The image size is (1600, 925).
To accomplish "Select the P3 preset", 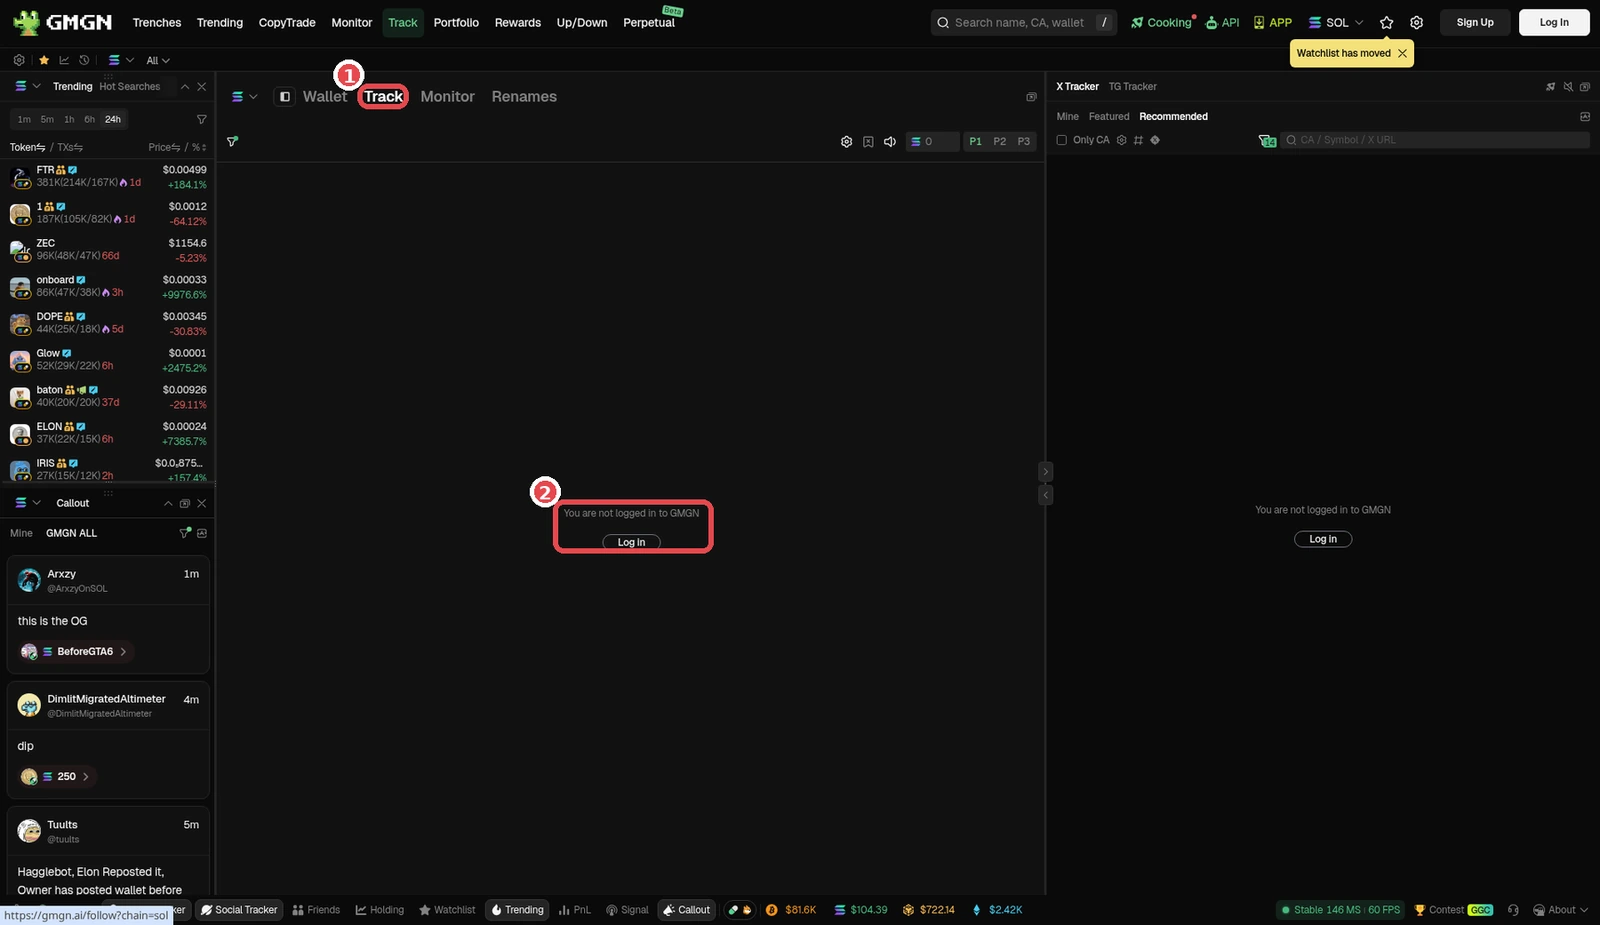I will pos(1023,142).
